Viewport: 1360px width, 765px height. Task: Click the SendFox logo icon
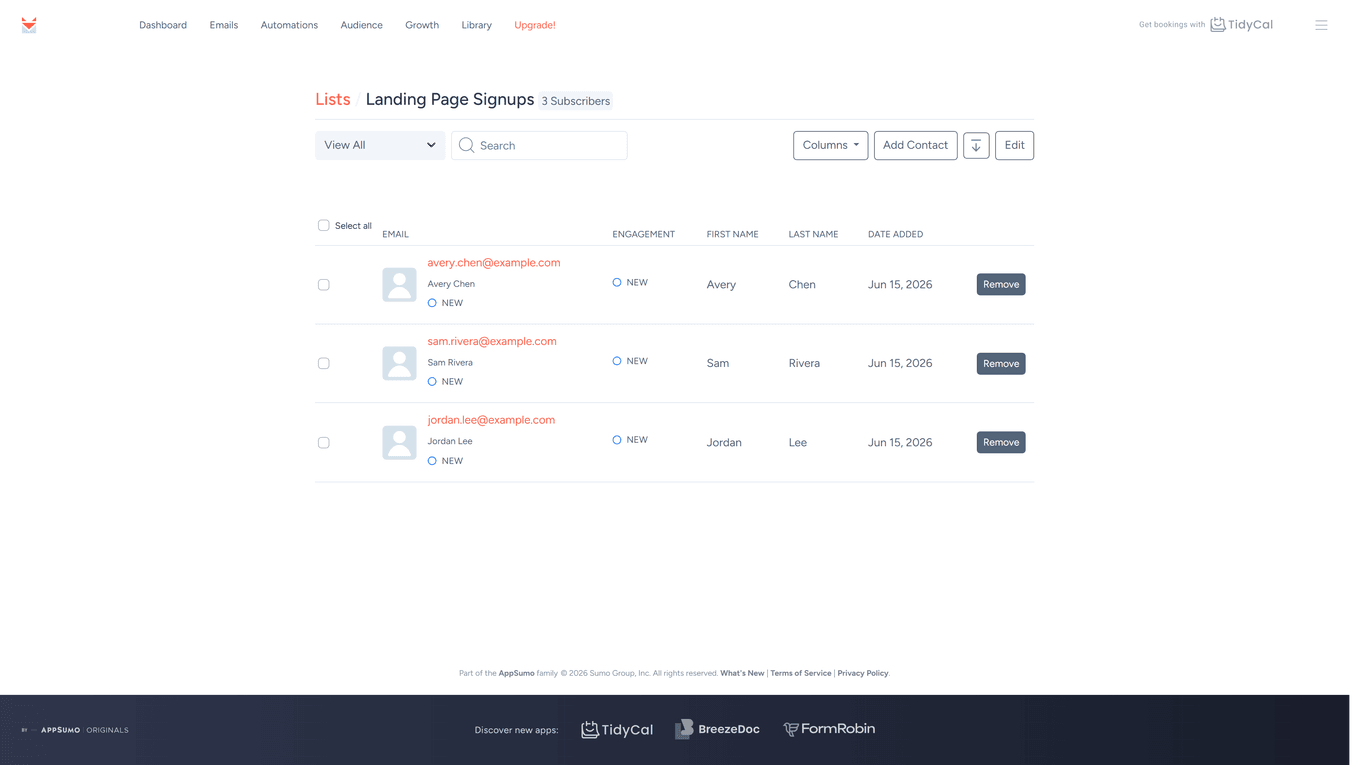(x=29, y=25)
